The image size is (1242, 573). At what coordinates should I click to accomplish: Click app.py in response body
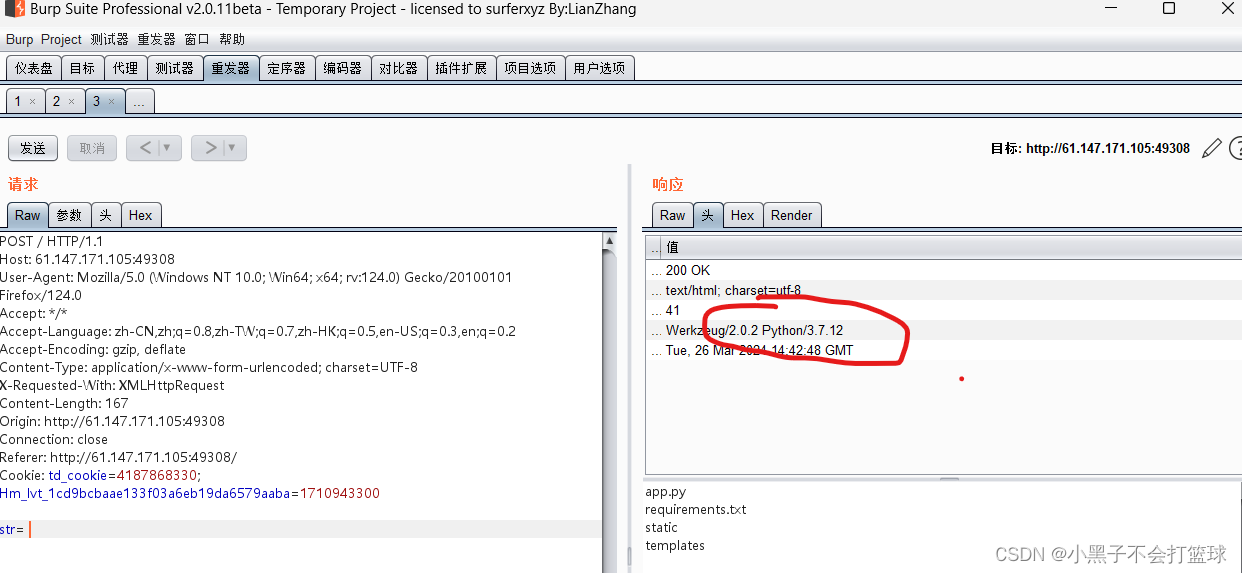(x=666, y=492)
